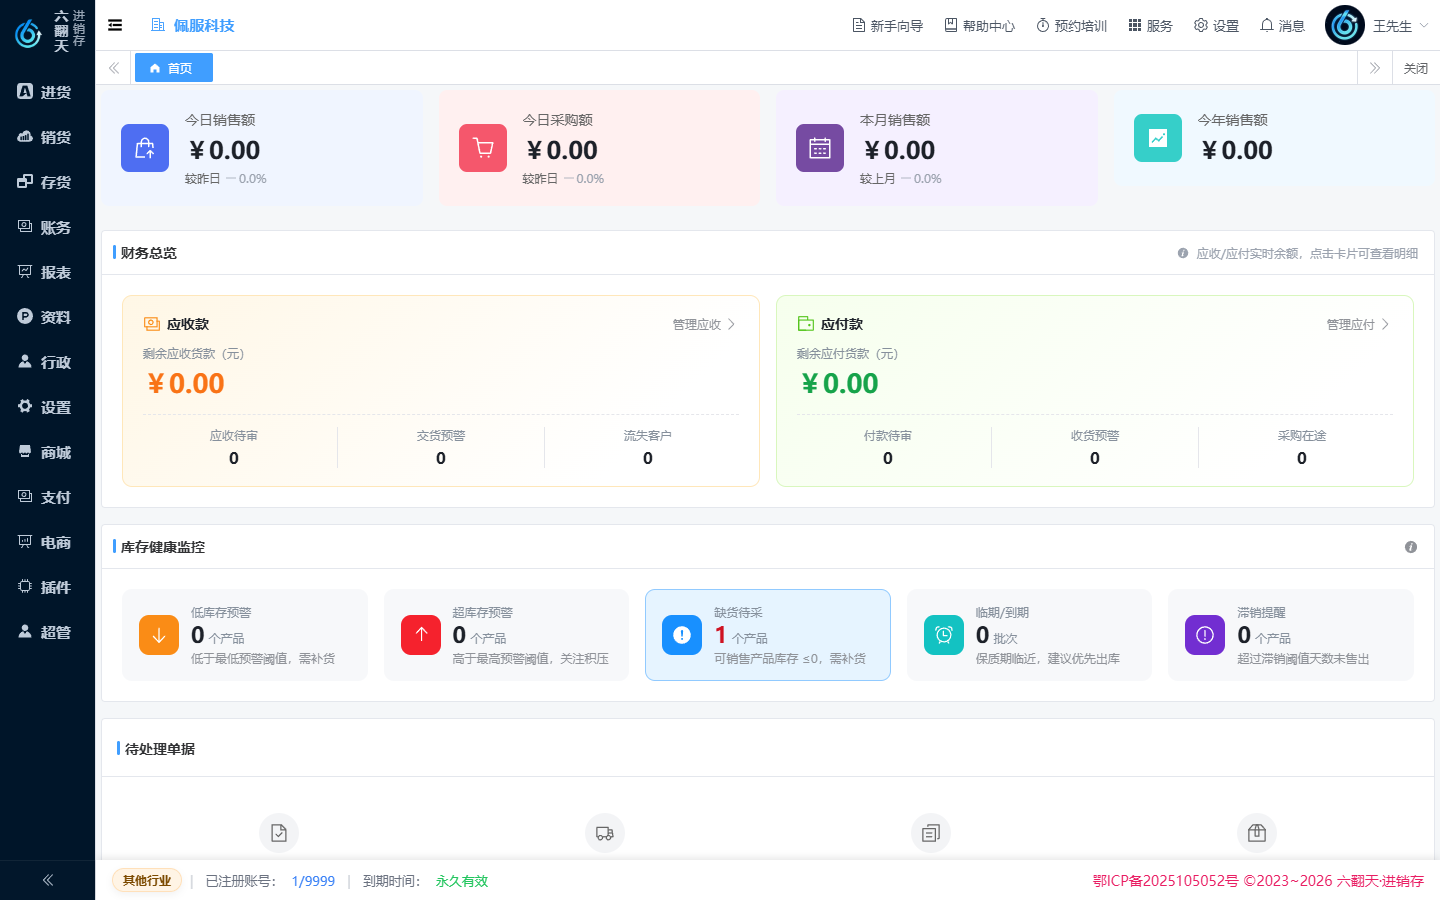
Task: Open the 缺货待采 card
Action: pos(768,635)
